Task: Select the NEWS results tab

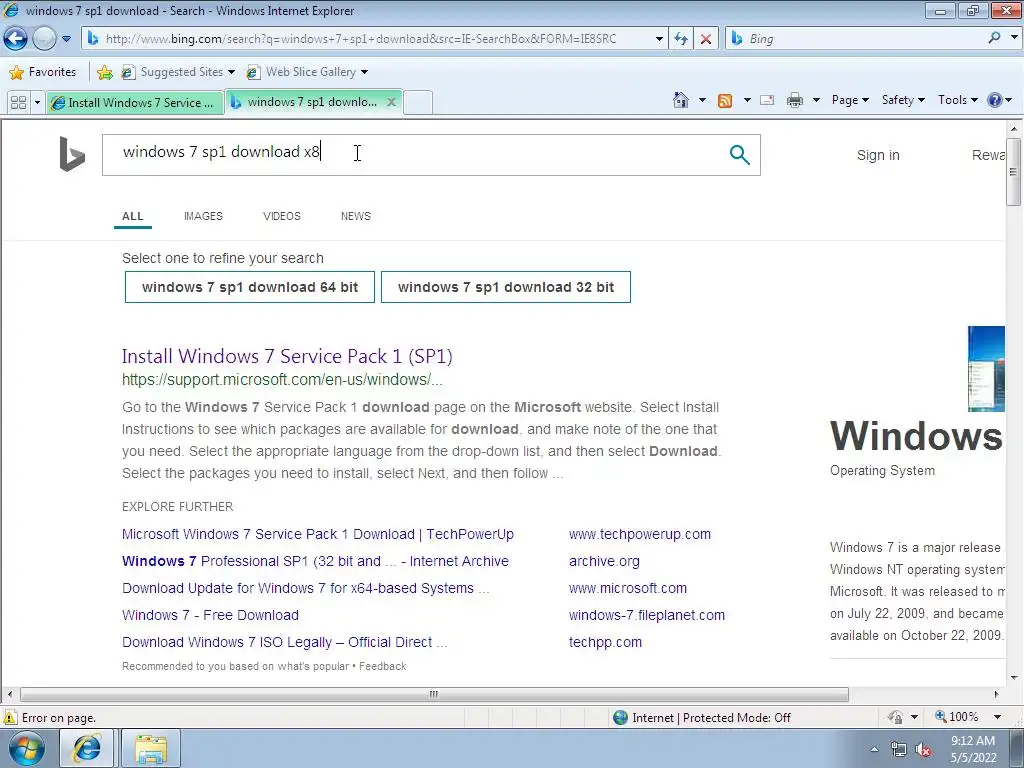Action: click(x=355, y=216)
